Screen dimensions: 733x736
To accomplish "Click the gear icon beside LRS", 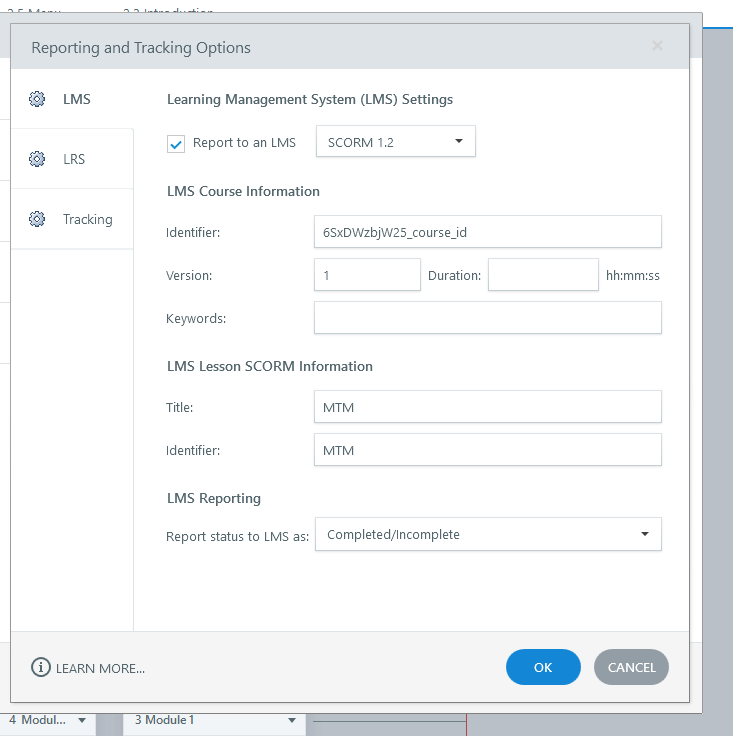I will [x=37, y=159].
